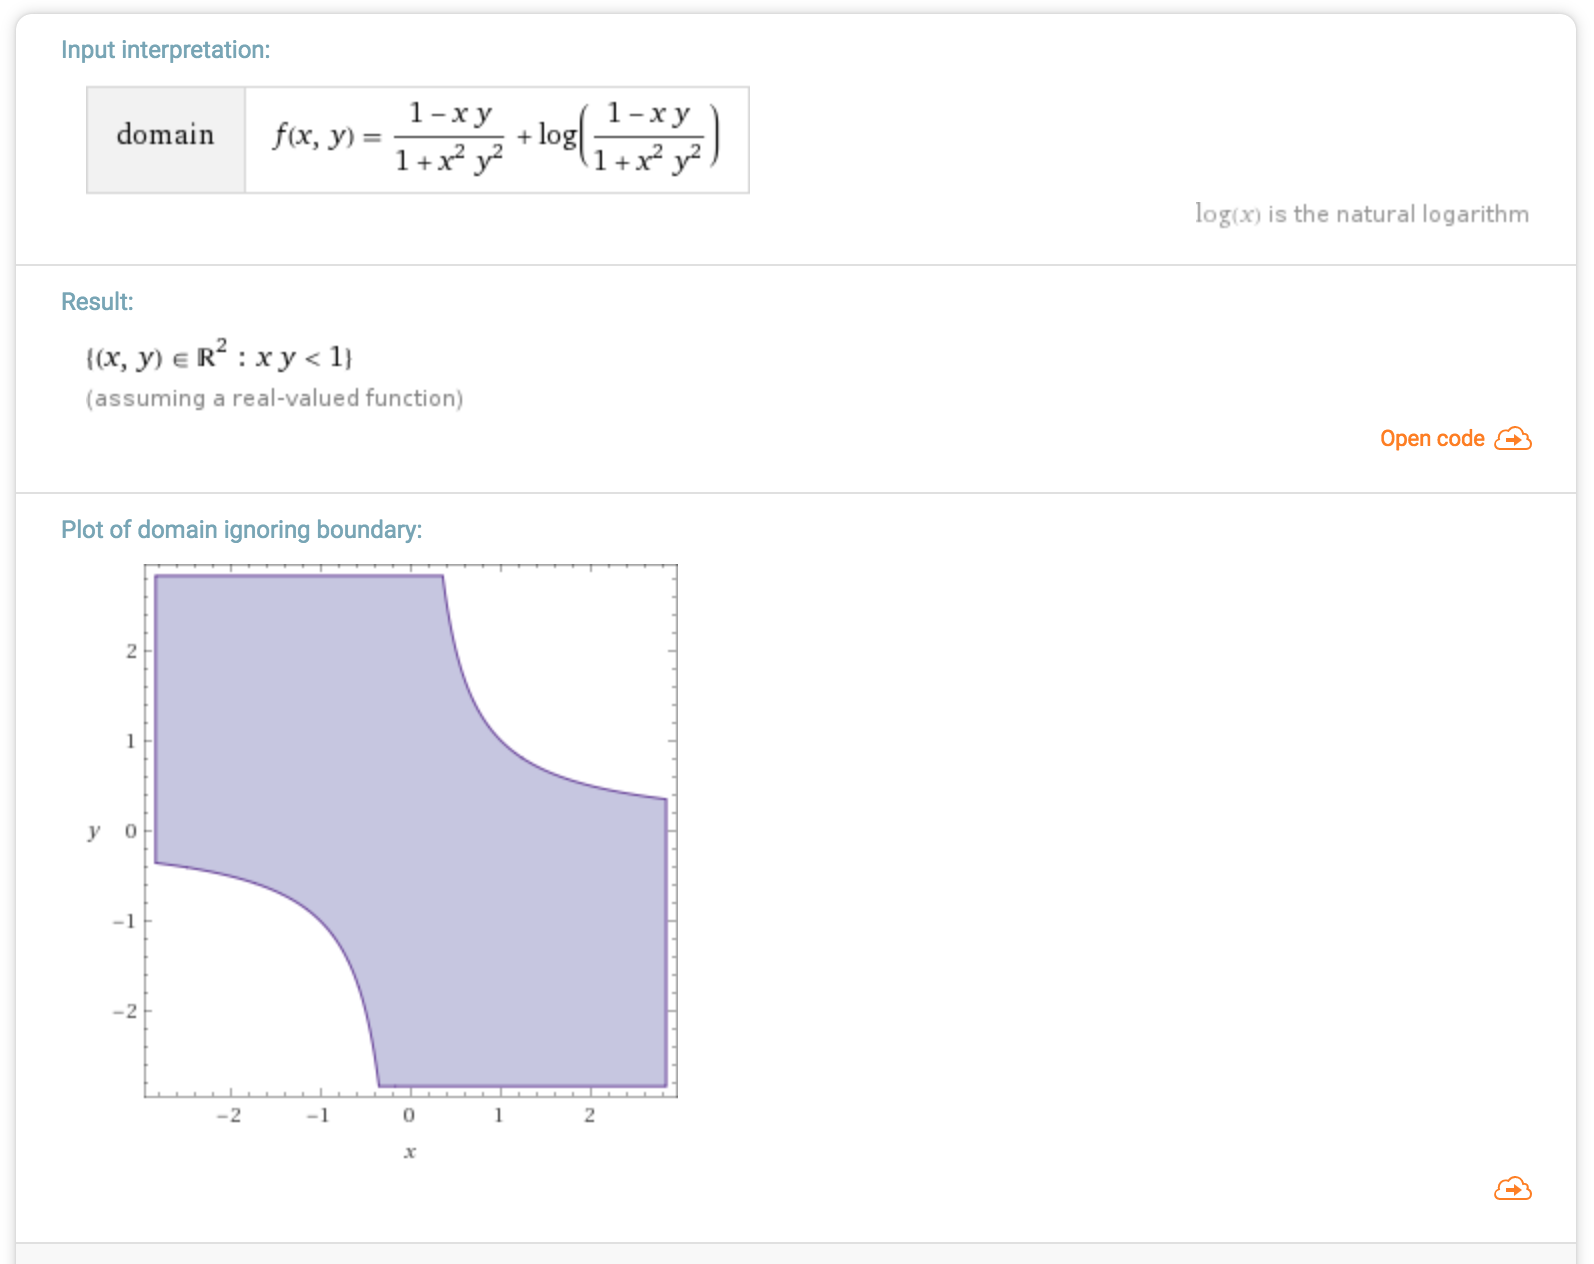Click the y axis label beside plot

click(94, 831)
